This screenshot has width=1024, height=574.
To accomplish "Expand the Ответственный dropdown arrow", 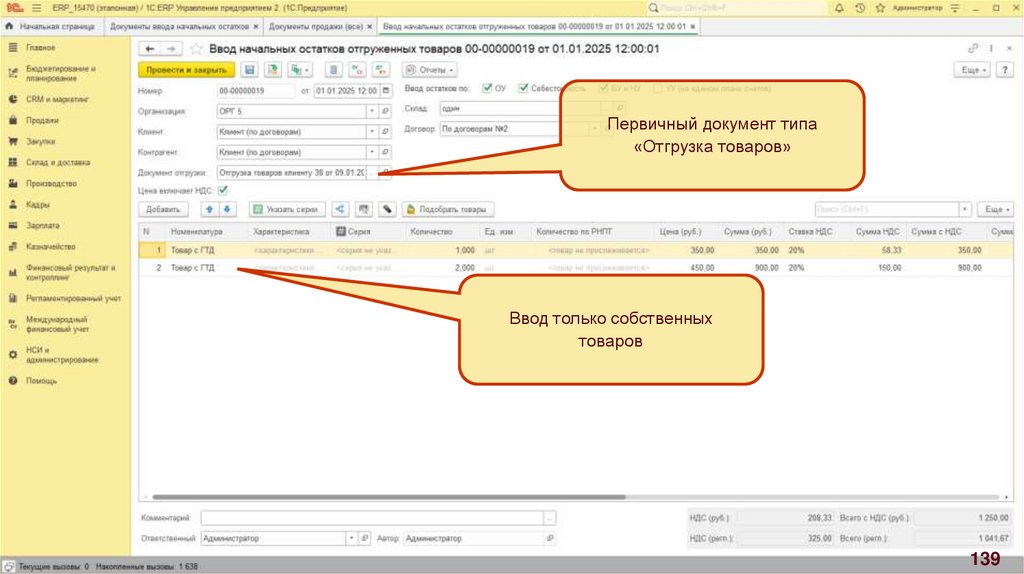I will pyautogui.click(x=351, y=539).
